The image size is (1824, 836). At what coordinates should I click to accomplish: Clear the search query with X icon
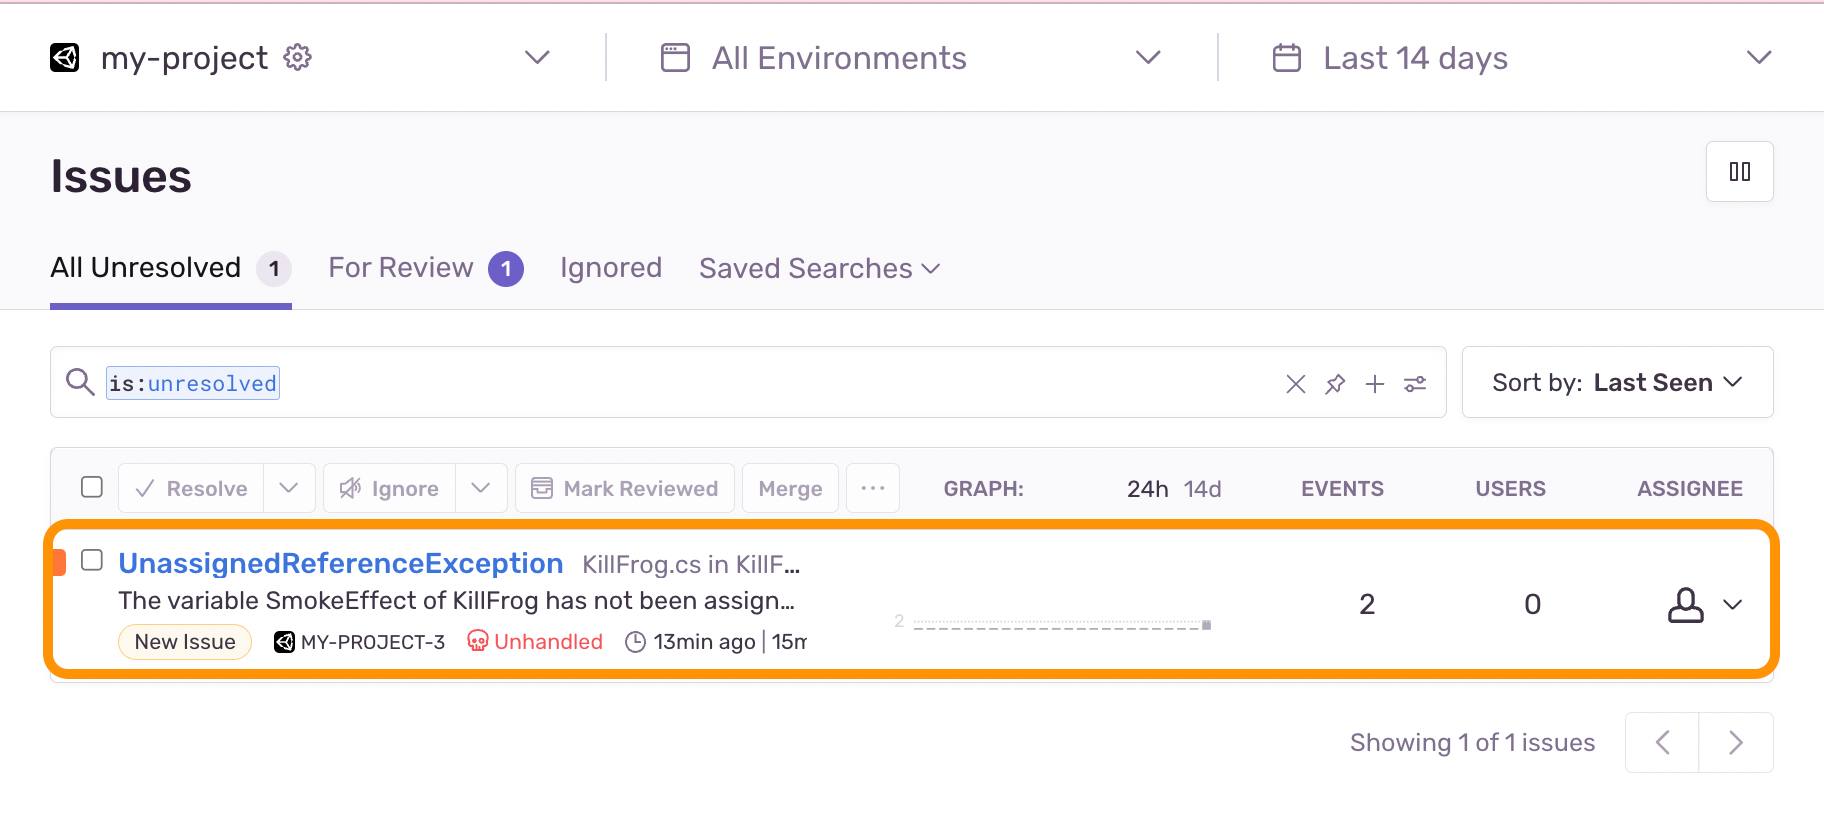(x=1295, y=384)
